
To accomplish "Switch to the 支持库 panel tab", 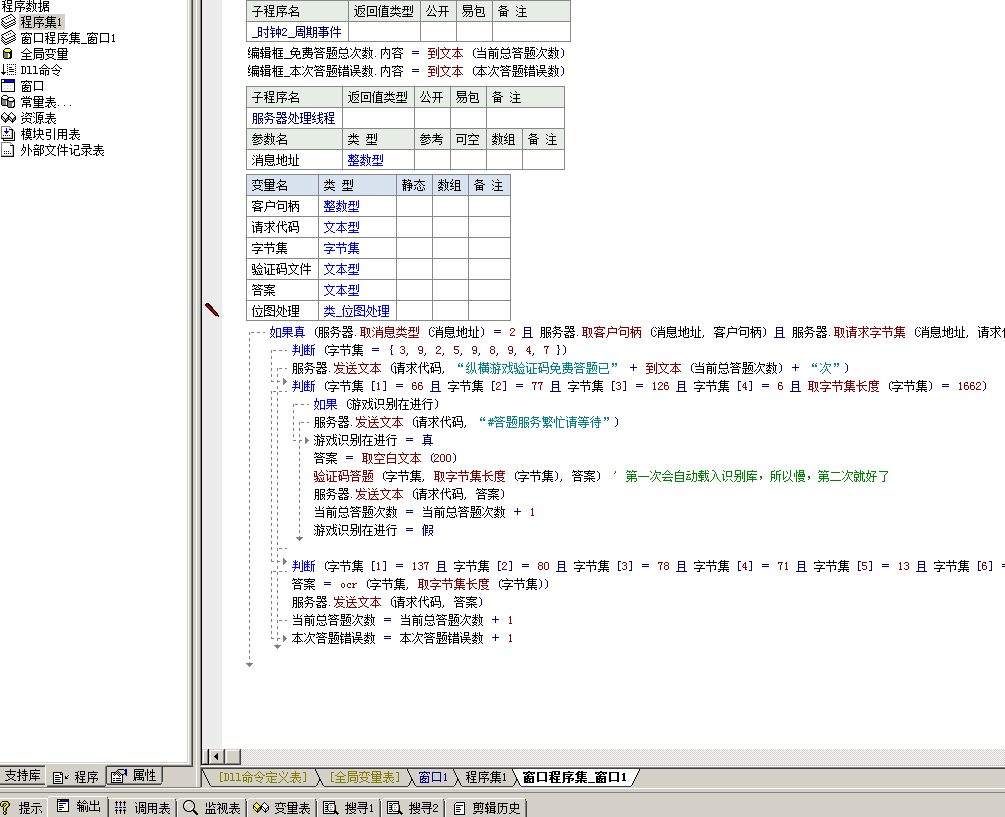I will point(22,775).
